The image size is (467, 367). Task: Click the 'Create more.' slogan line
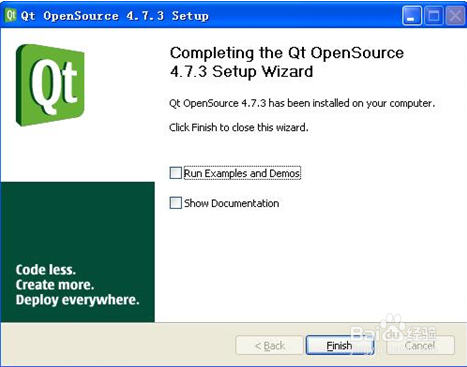(x=55, y=285)
